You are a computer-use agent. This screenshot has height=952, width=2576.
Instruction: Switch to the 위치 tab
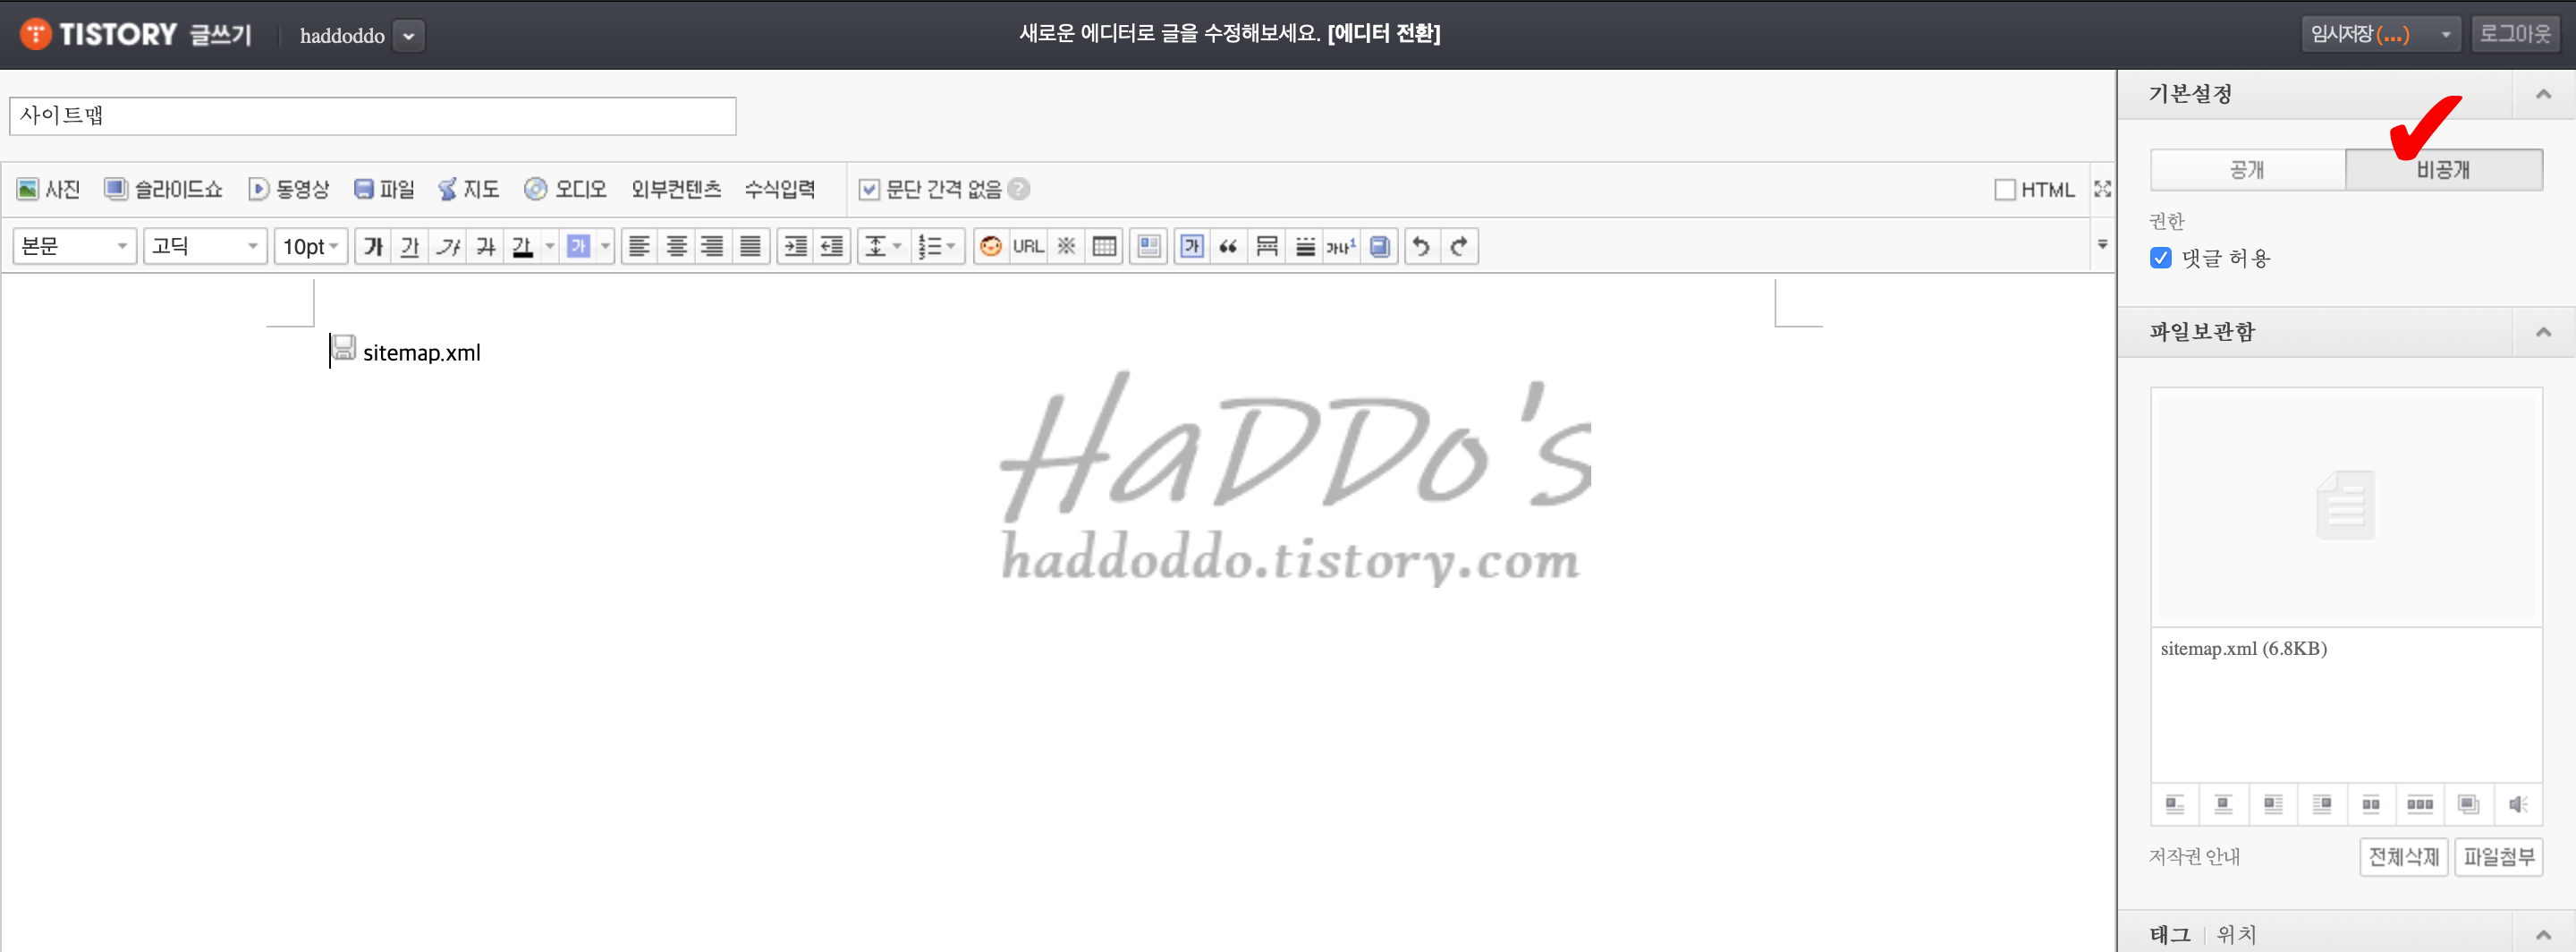pos(2236,934)
